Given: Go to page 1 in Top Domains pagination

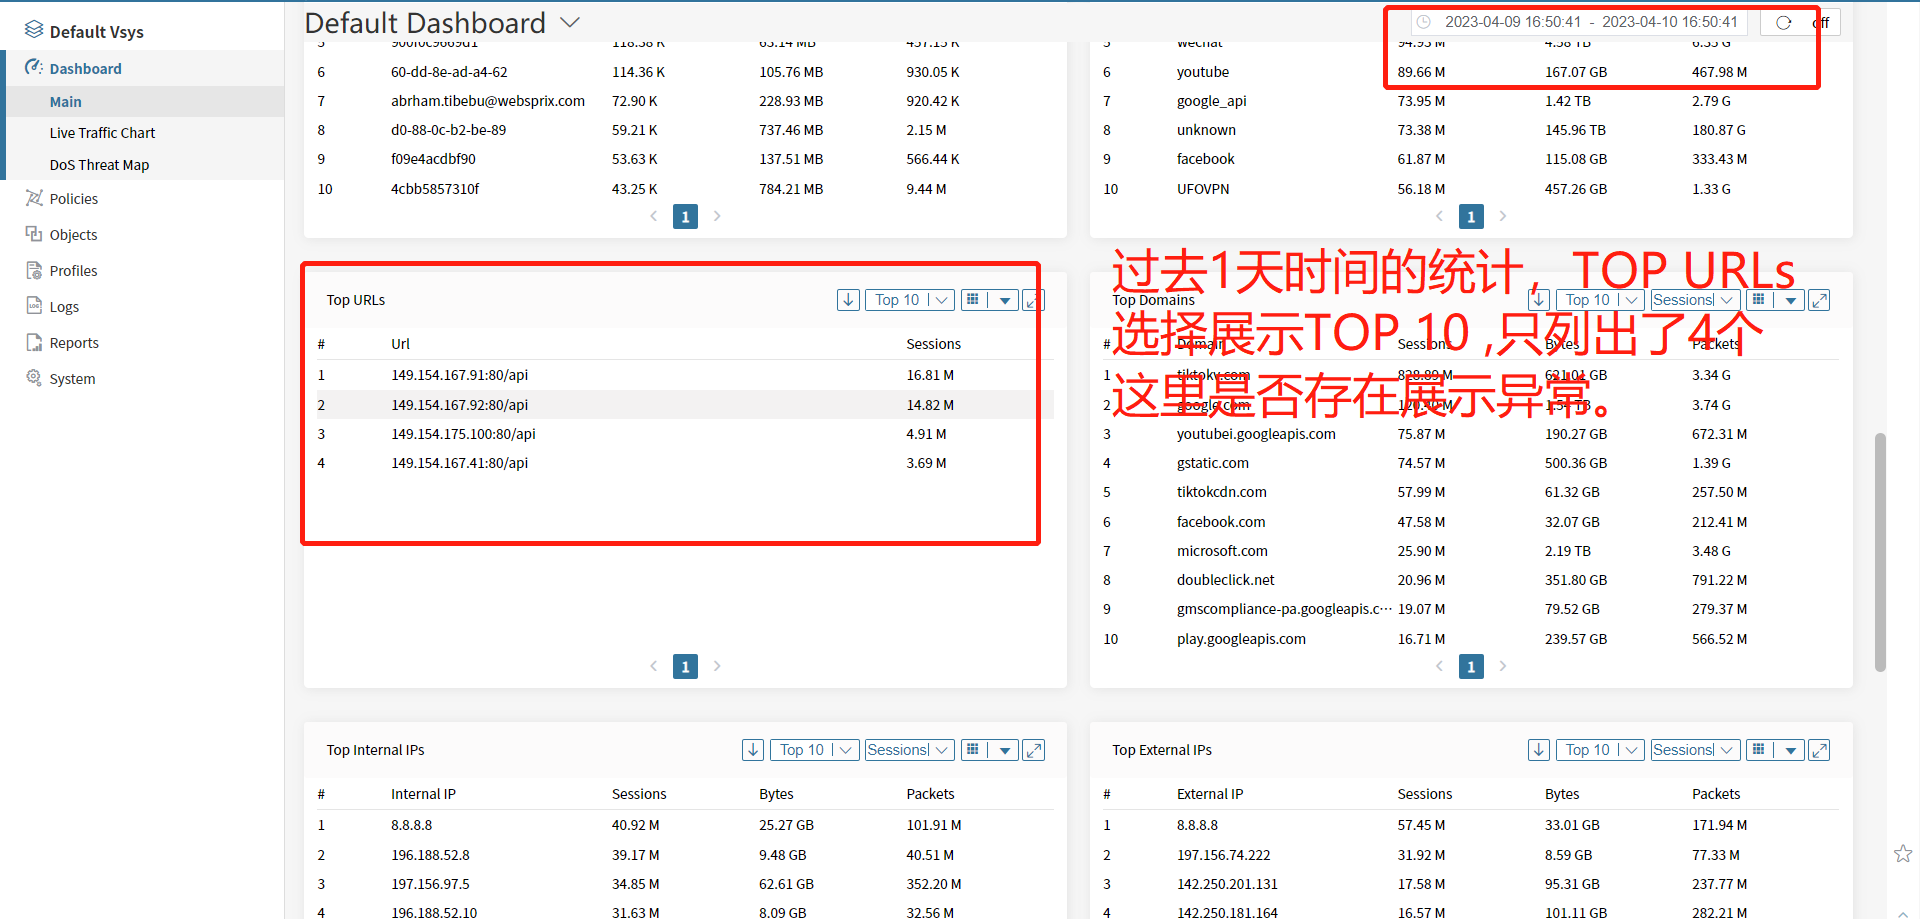Looking at the screenshot, I should tap(1471, 667).
